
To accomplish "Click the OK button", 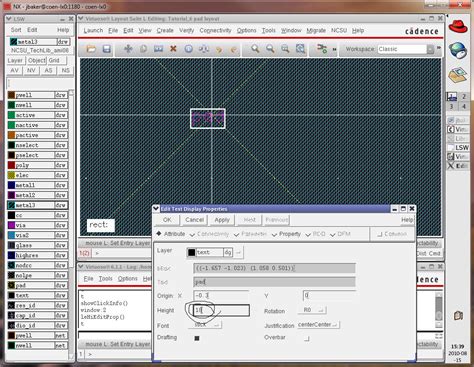I will (x=167, y=220).
